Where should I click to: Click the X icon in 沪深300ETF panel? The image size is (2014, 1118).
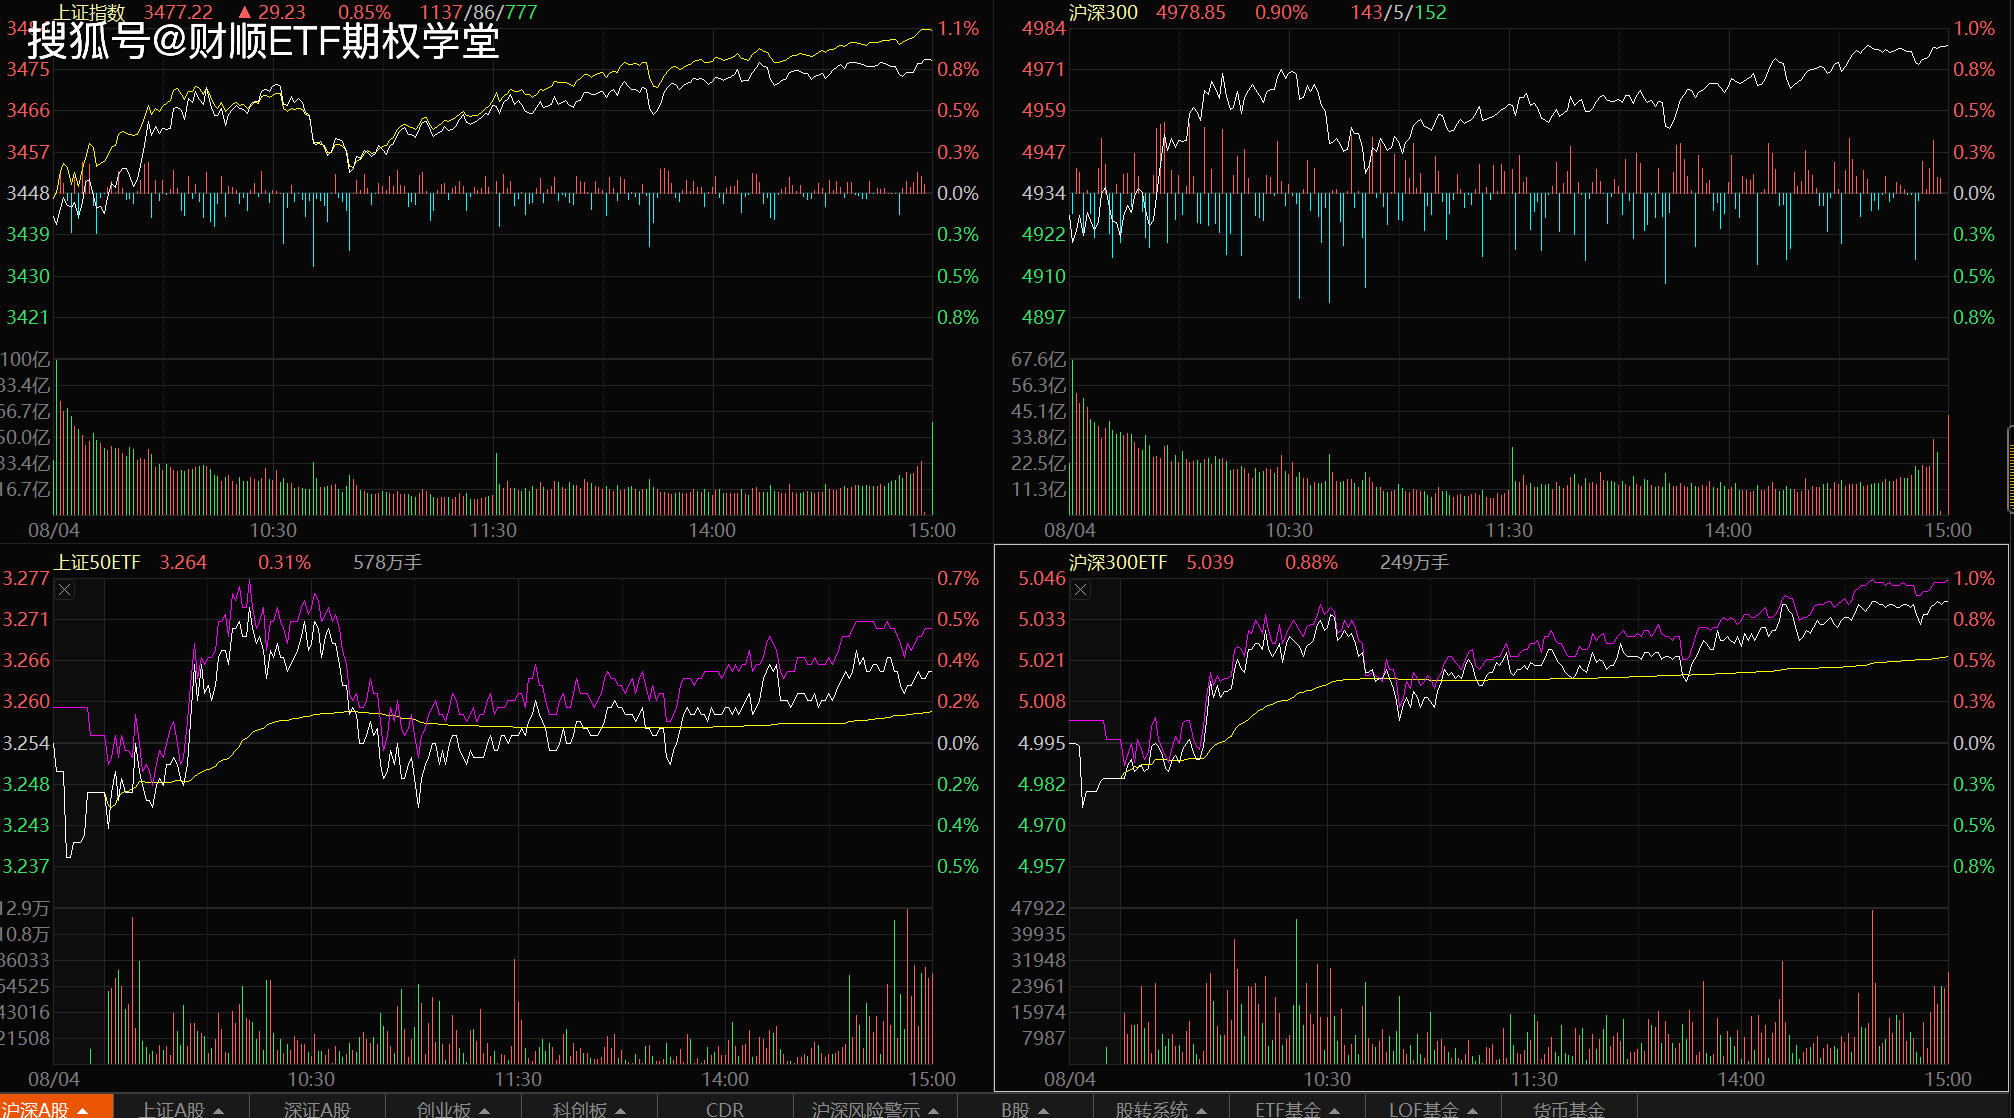[1081, 590]
